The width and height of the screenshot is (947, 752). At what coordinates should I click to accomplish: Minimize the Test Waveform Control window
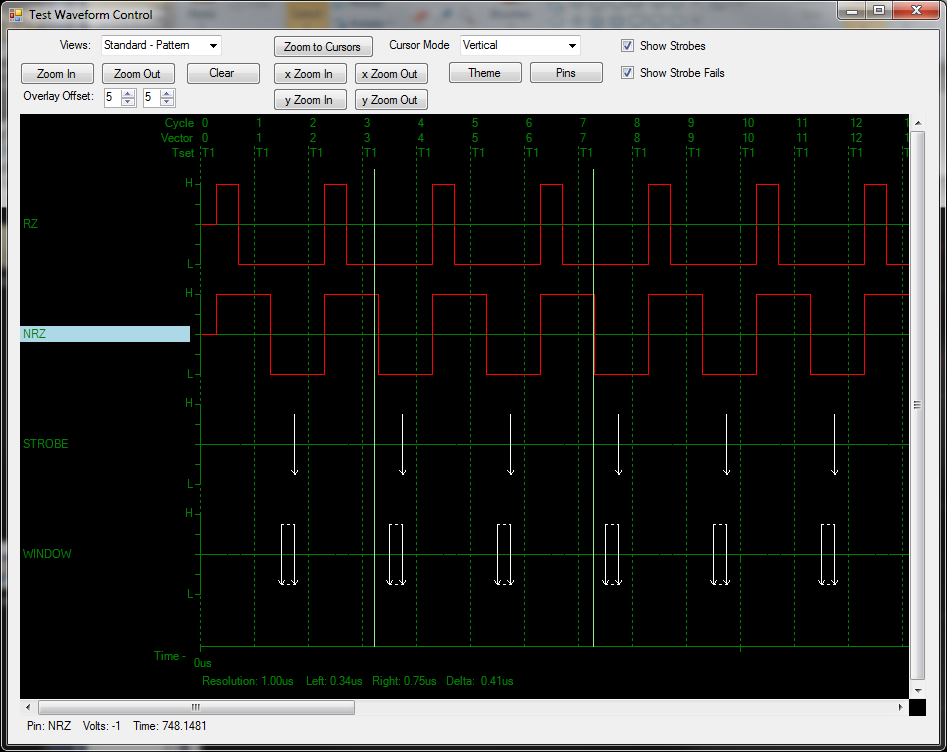tap(852, 10)
